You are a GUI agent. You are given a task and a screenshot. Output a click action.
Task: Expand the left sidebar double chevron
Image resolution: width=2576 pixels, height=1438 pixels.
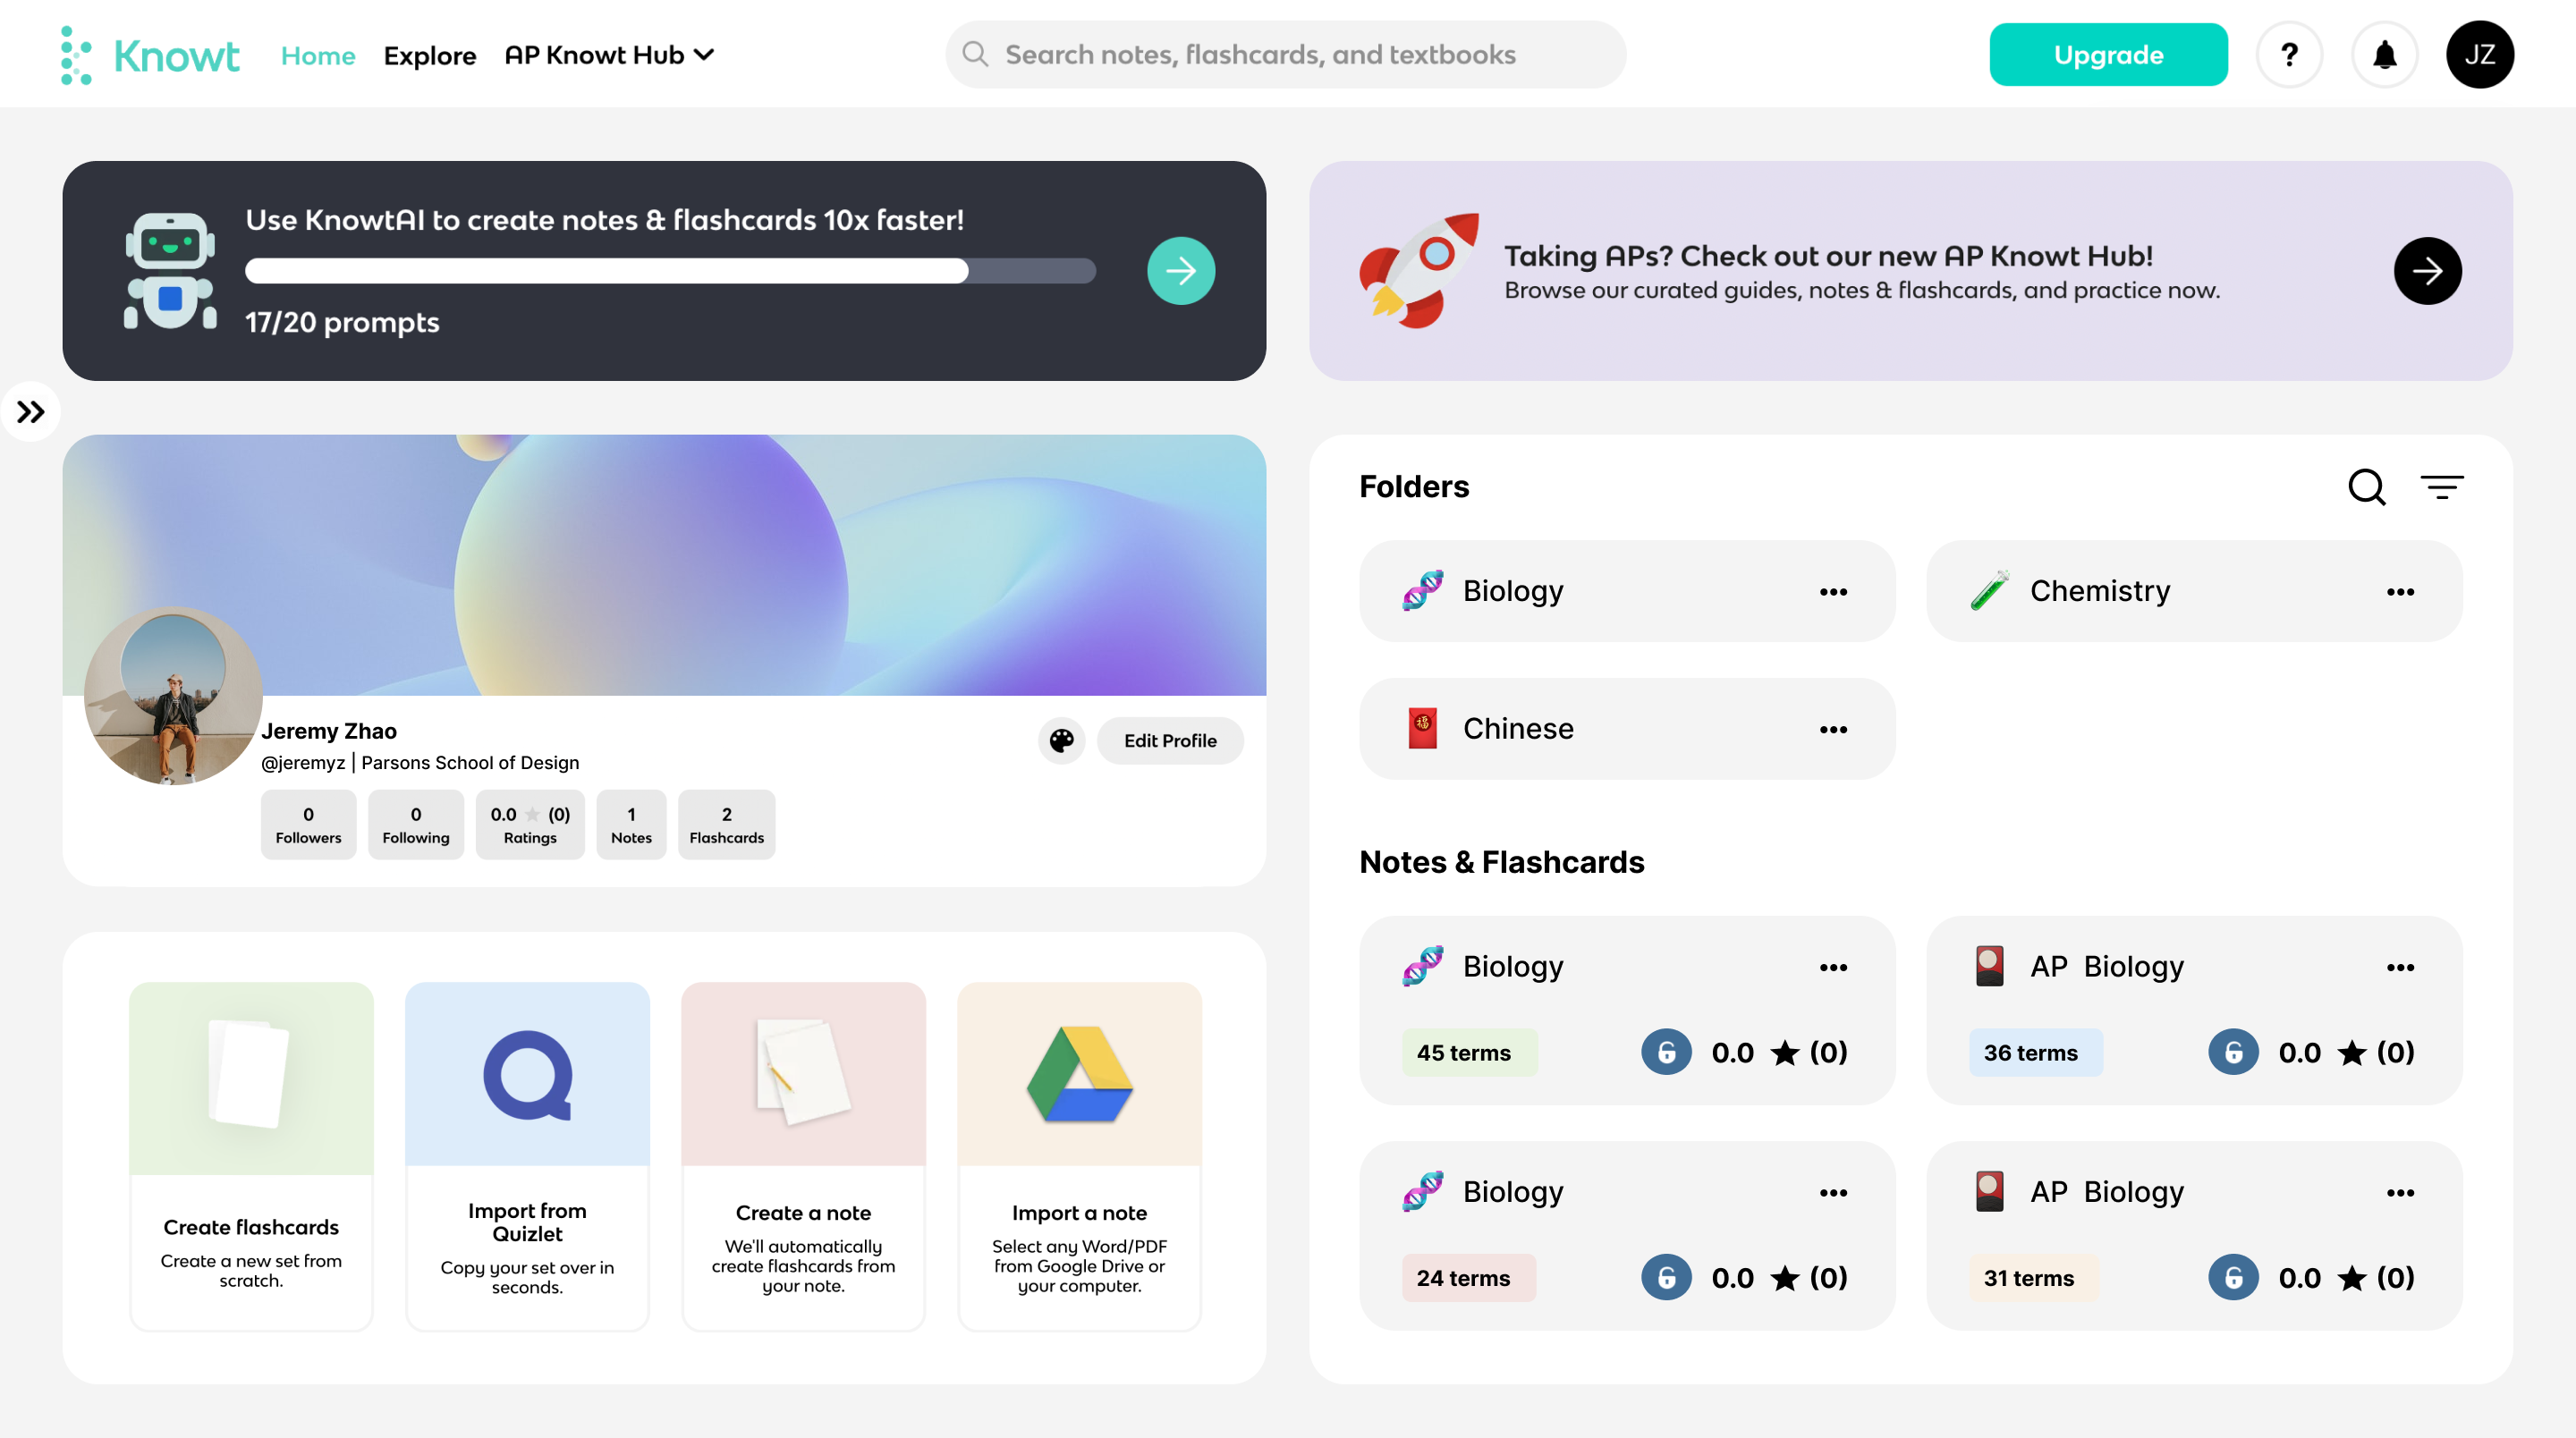click(x=31, y=412)
